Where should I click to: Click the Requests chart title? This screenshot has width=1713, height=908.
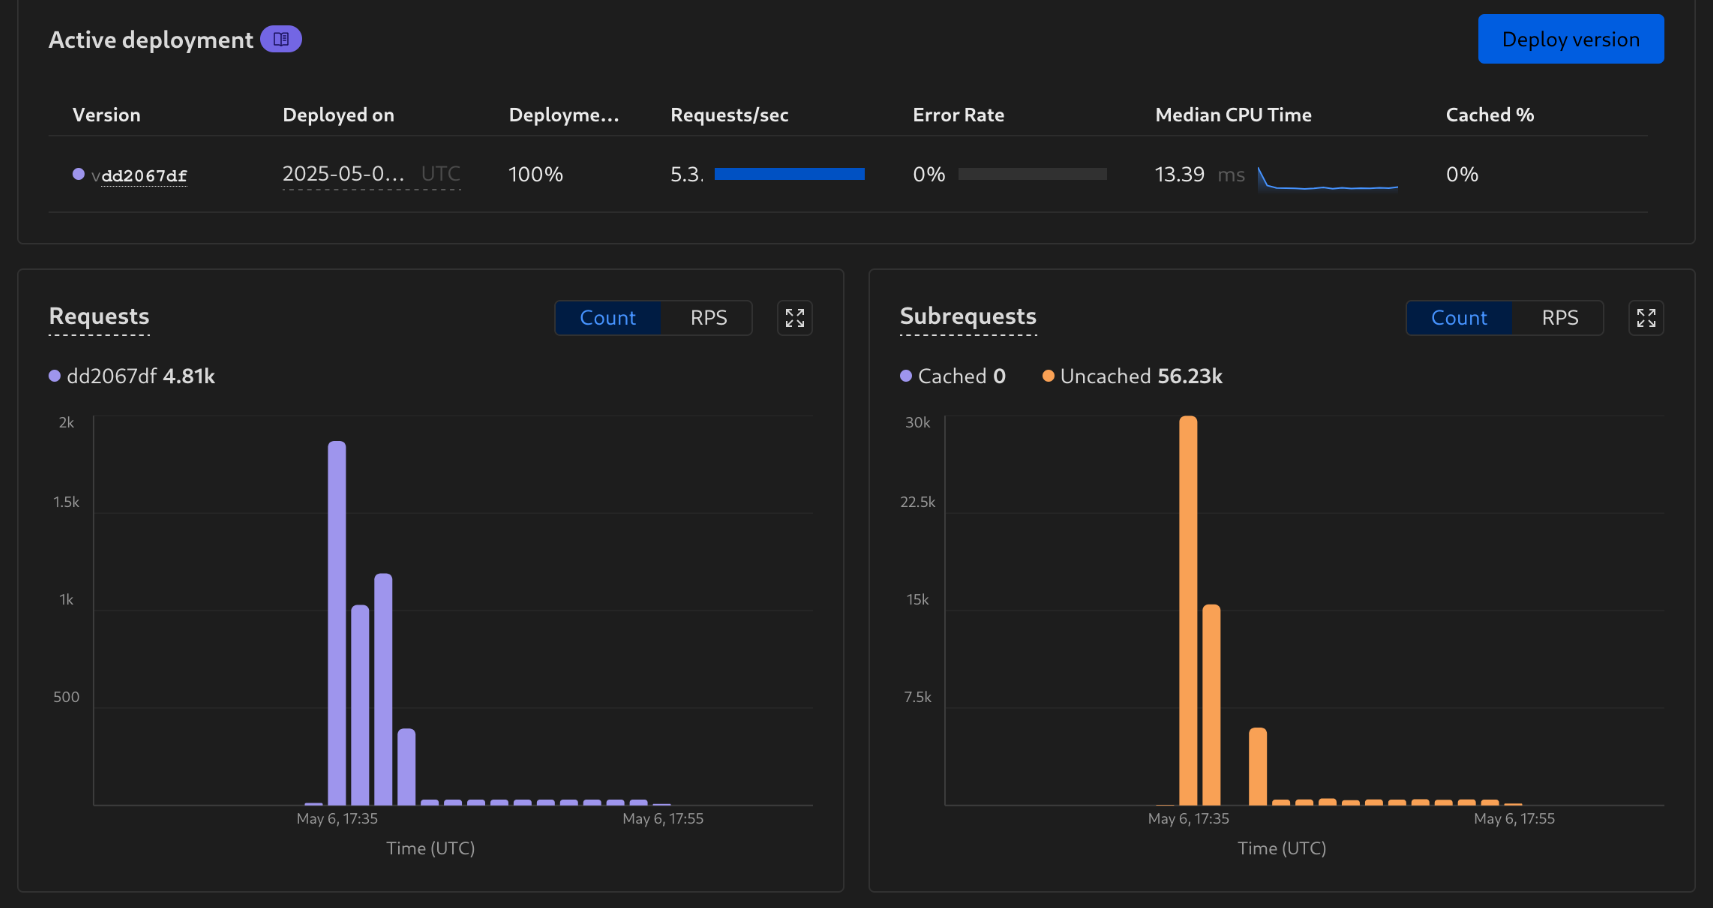99,316
